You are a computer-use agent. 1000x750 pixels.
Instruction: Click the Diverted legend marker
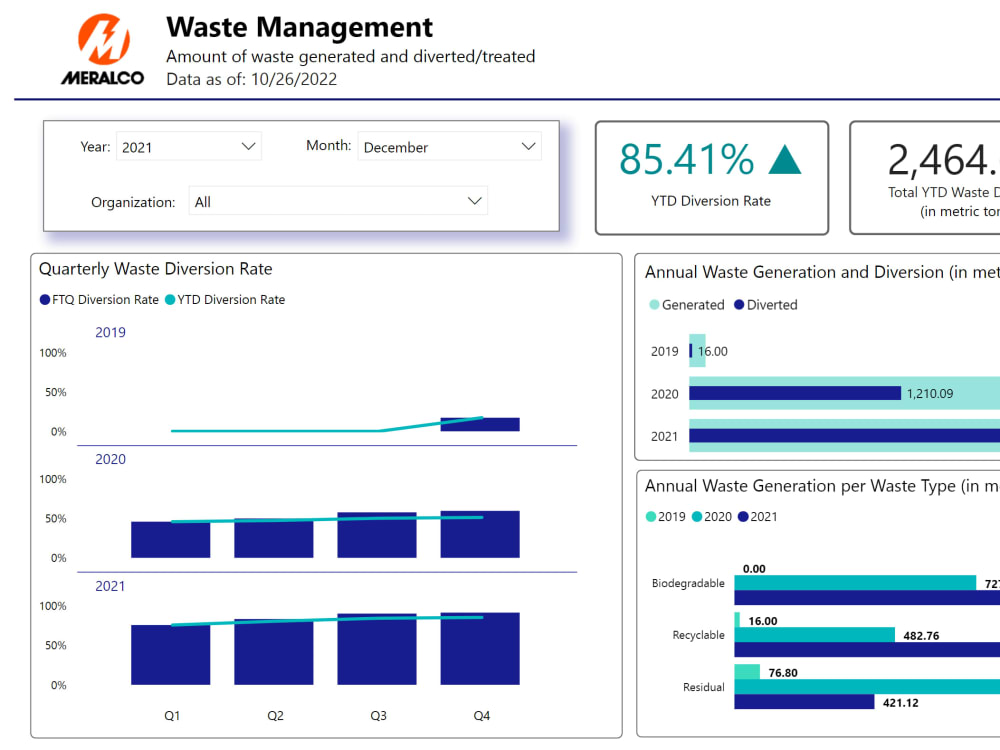coord(738,304)
